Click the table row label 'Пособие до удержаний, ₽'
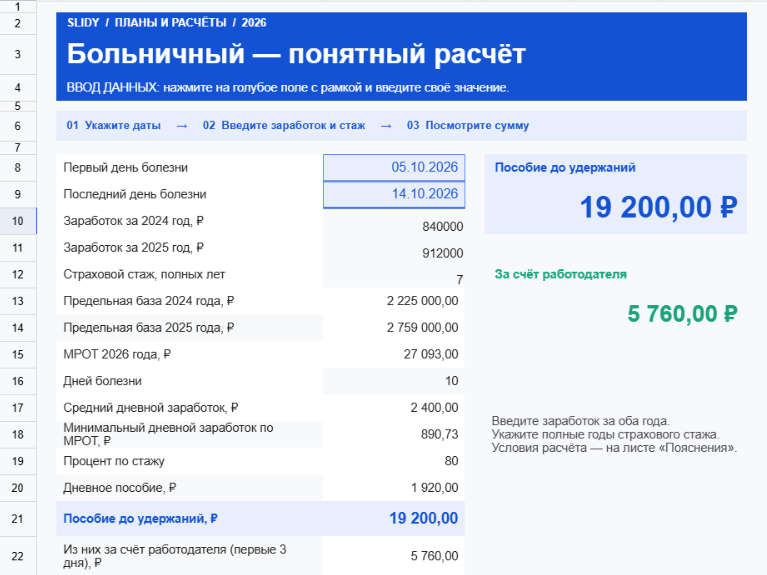767x575 pixels. 140,519
